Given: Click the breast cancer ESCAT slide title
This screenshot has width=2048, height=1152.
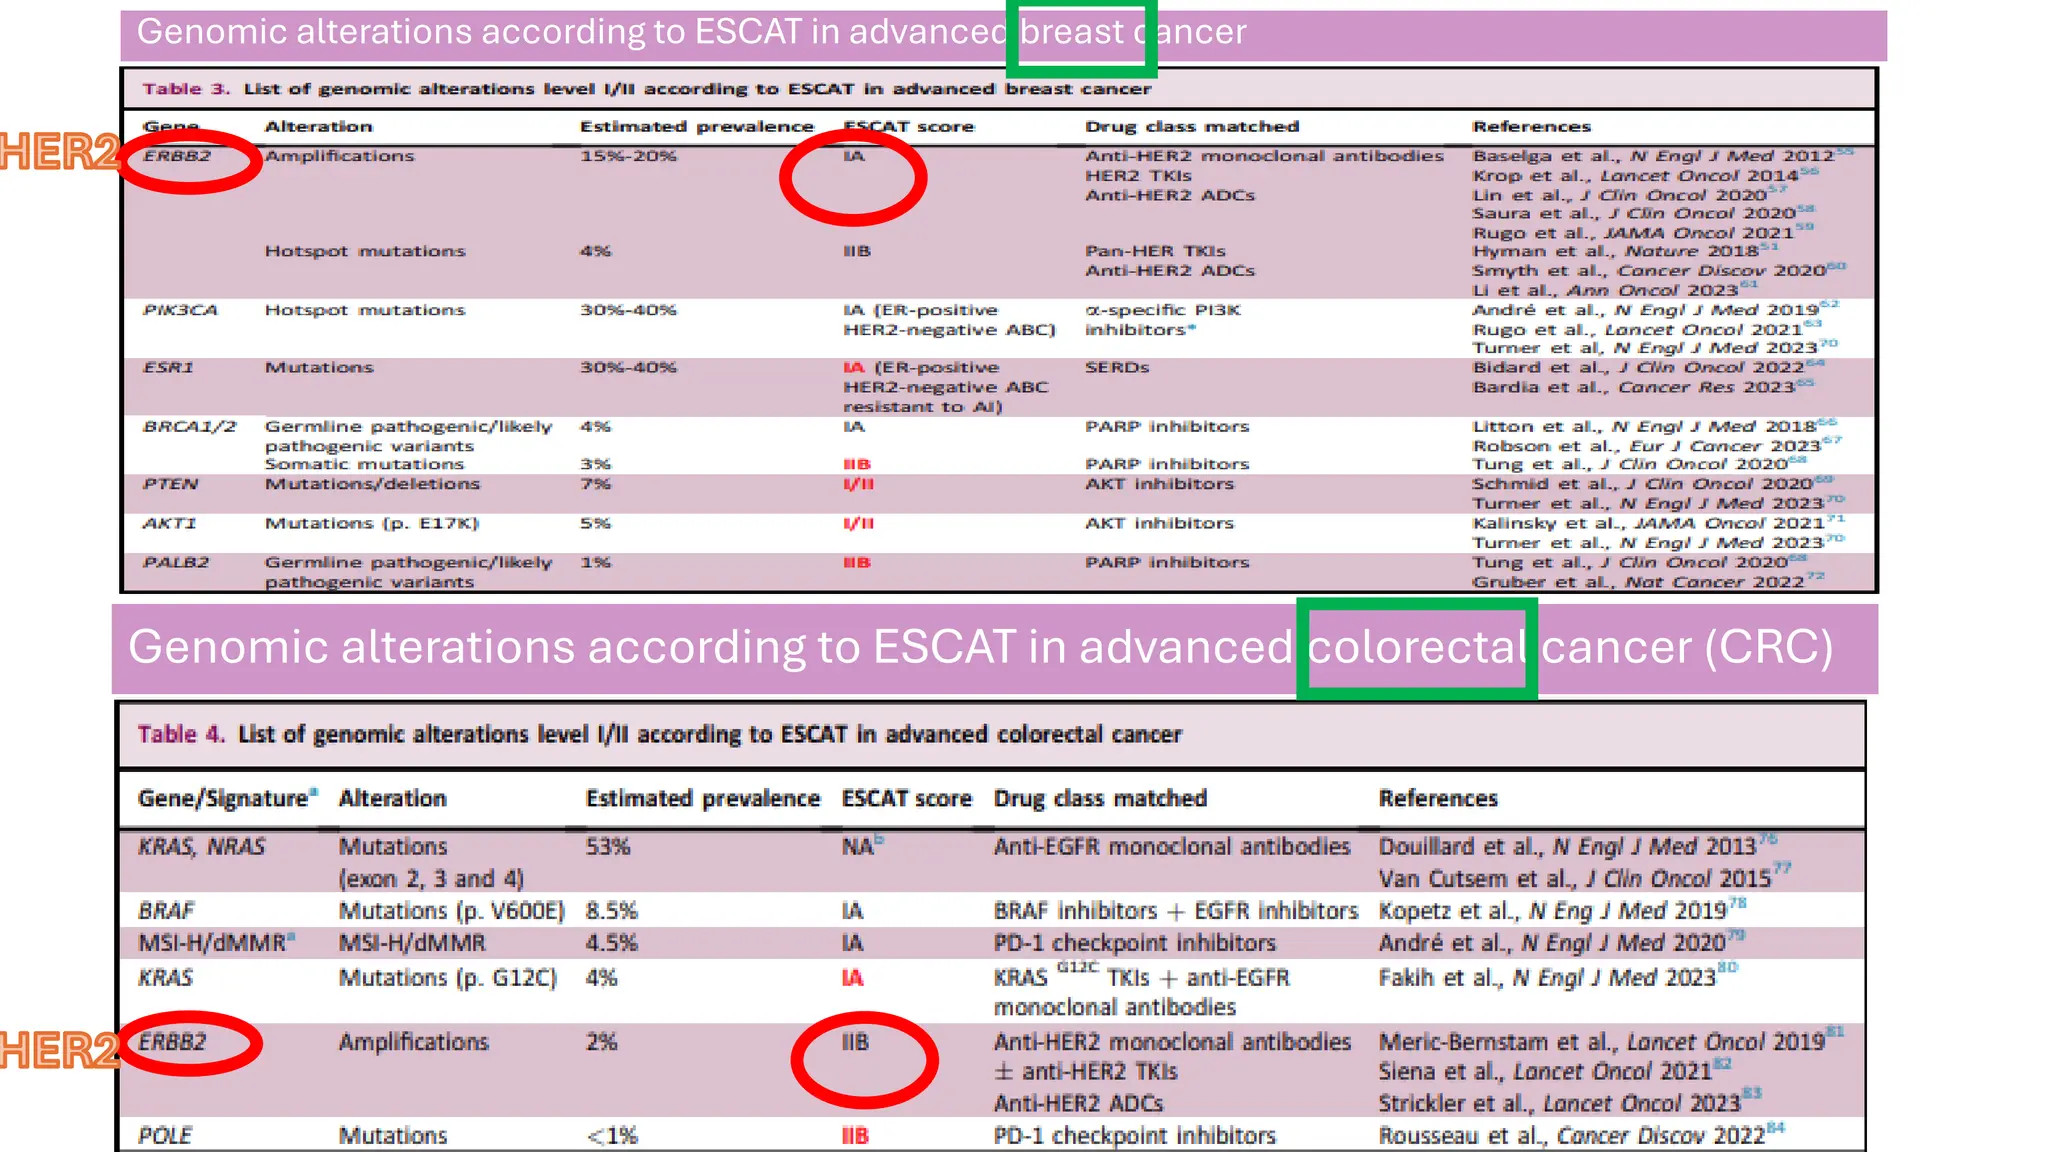Looking at the screenshot, I should pos(691,32).
